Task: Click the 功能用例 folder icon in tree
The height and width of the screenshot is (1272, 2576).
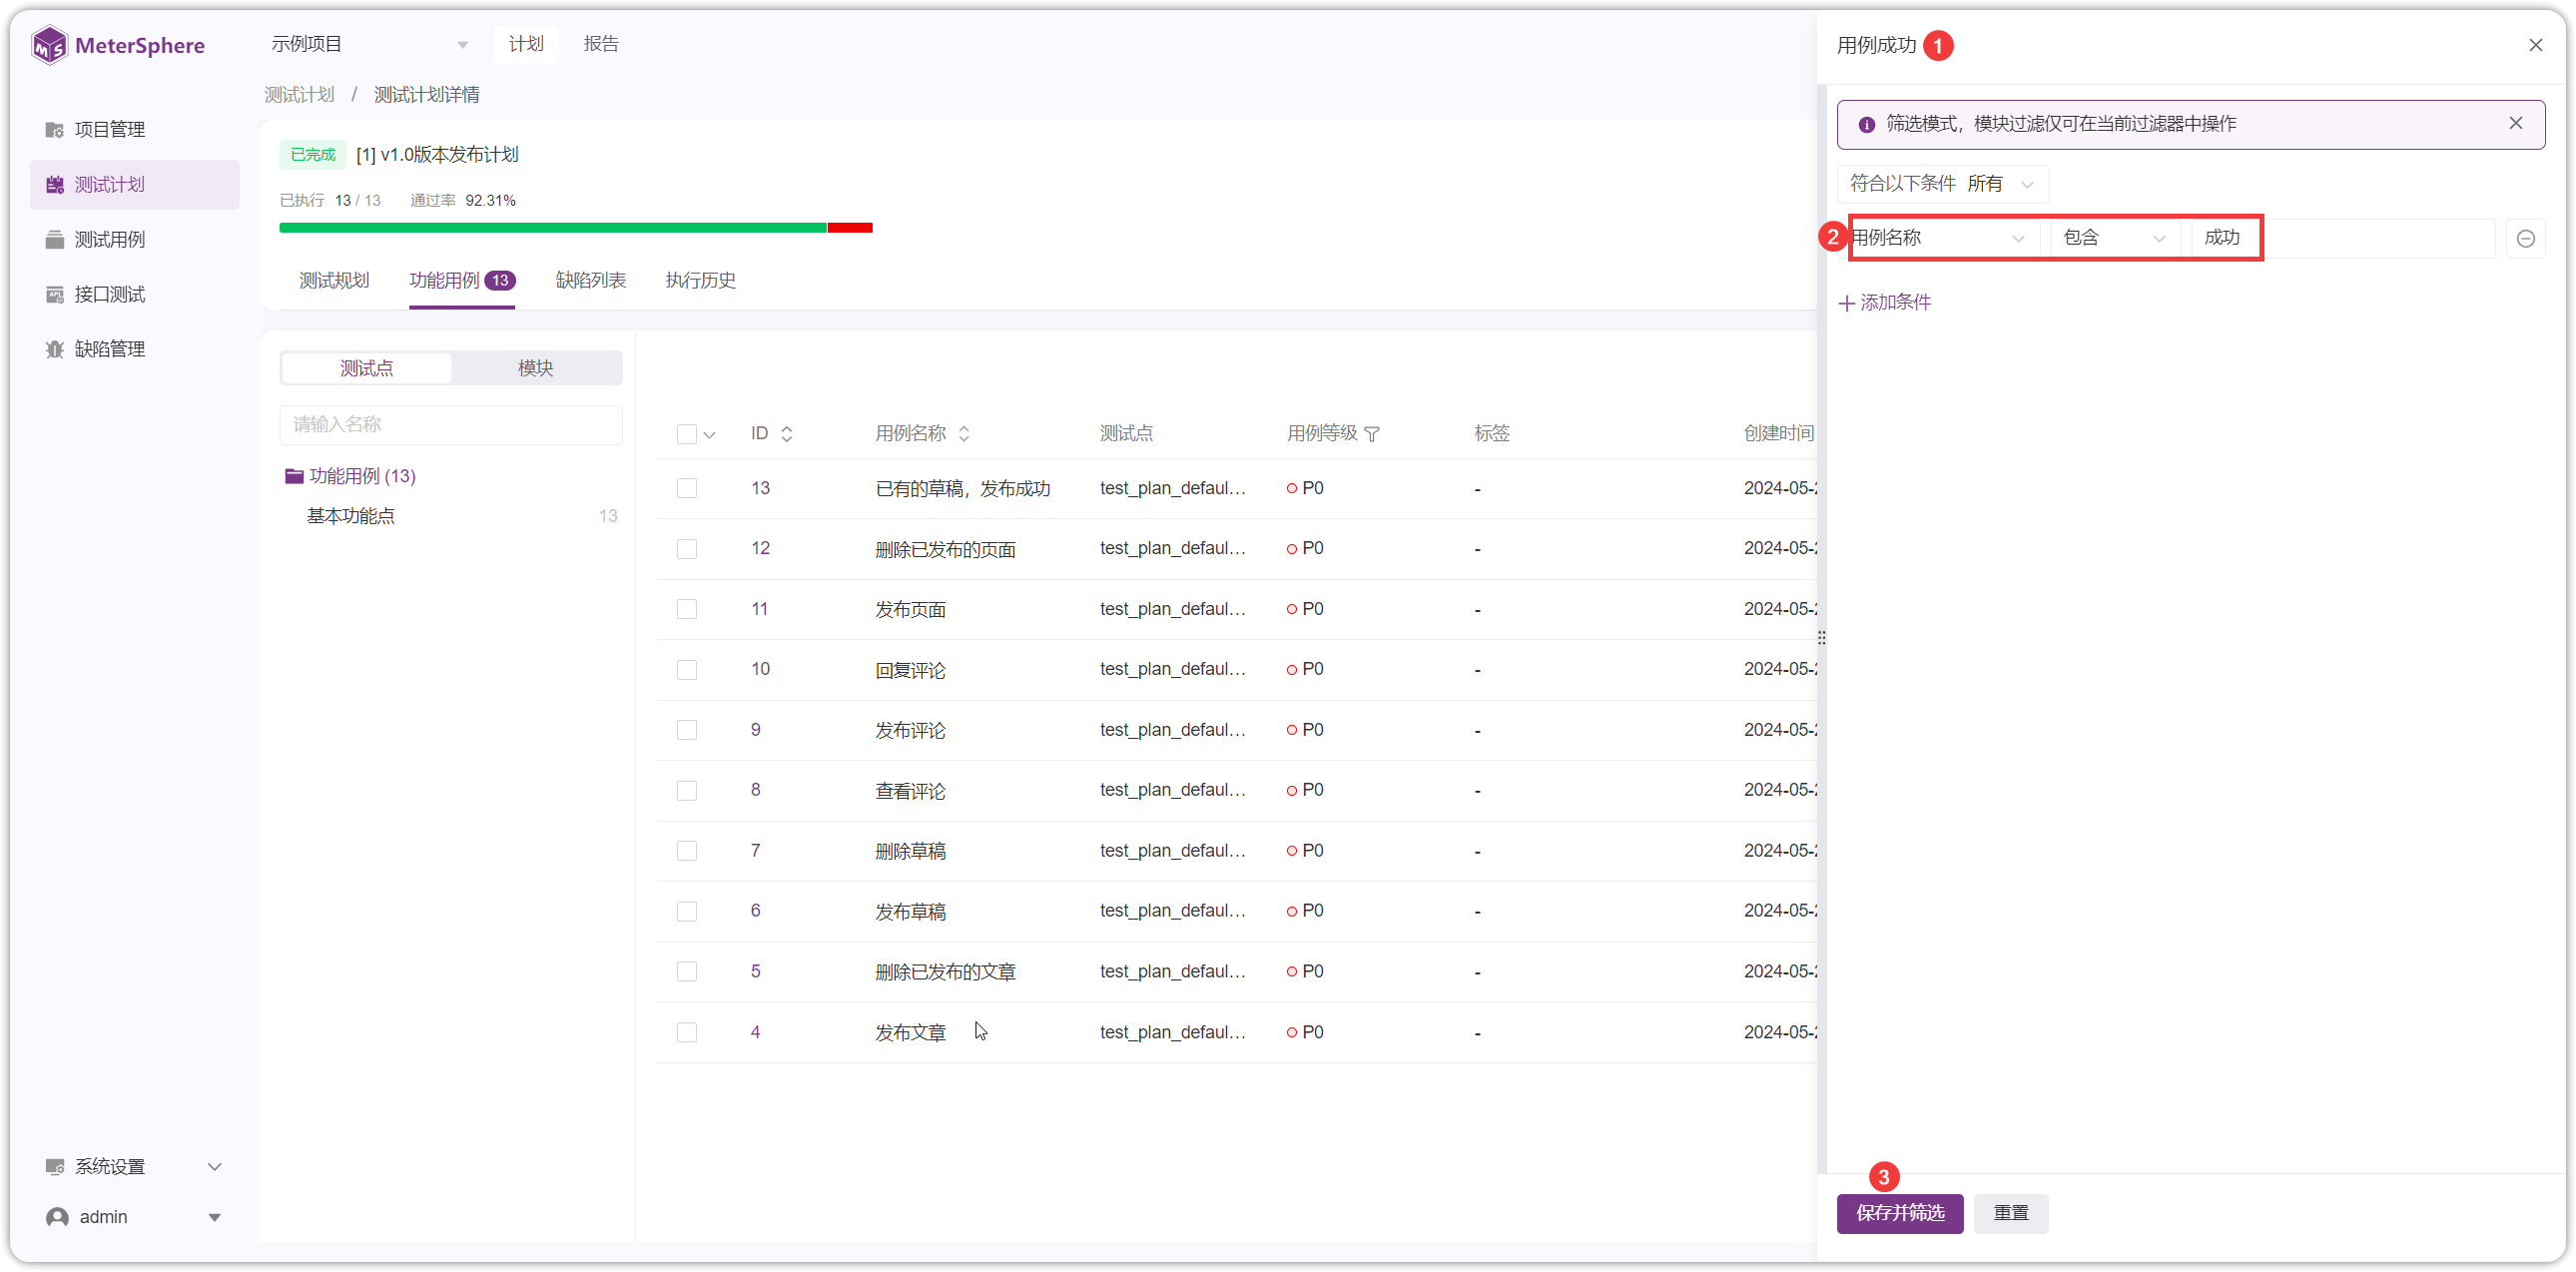Action: point(293,476)
